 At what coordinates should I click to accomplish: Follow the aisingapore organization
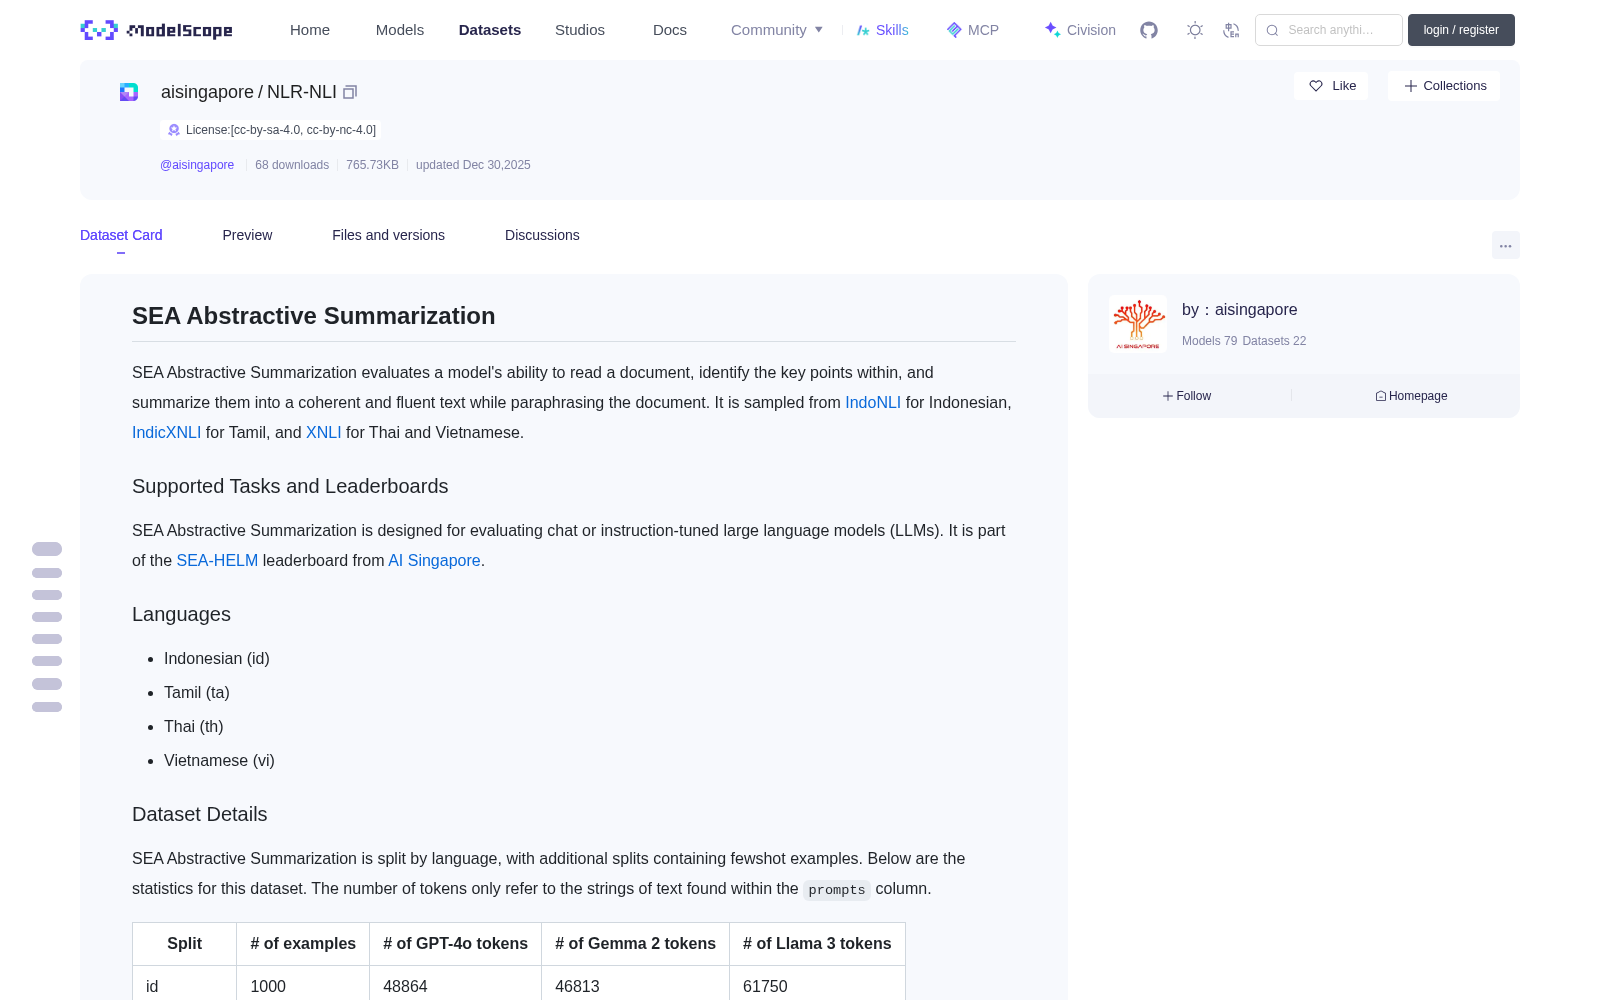coord(1187,396)
